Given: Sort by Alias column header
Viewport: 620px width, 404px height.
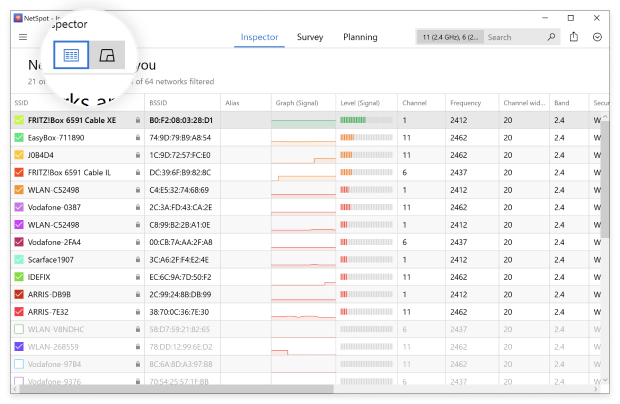Looking at the screenshot, I should click(x=246, y=103).
